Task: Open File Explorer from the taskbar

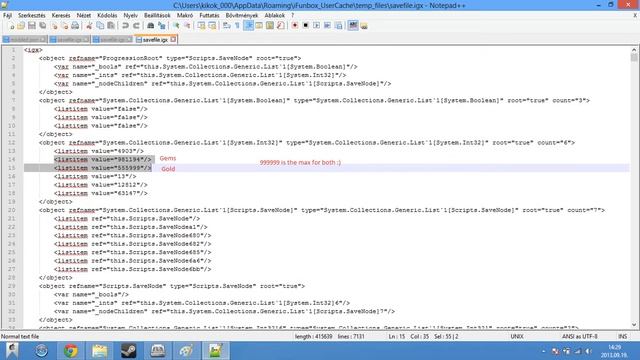Action: (100, 351)
